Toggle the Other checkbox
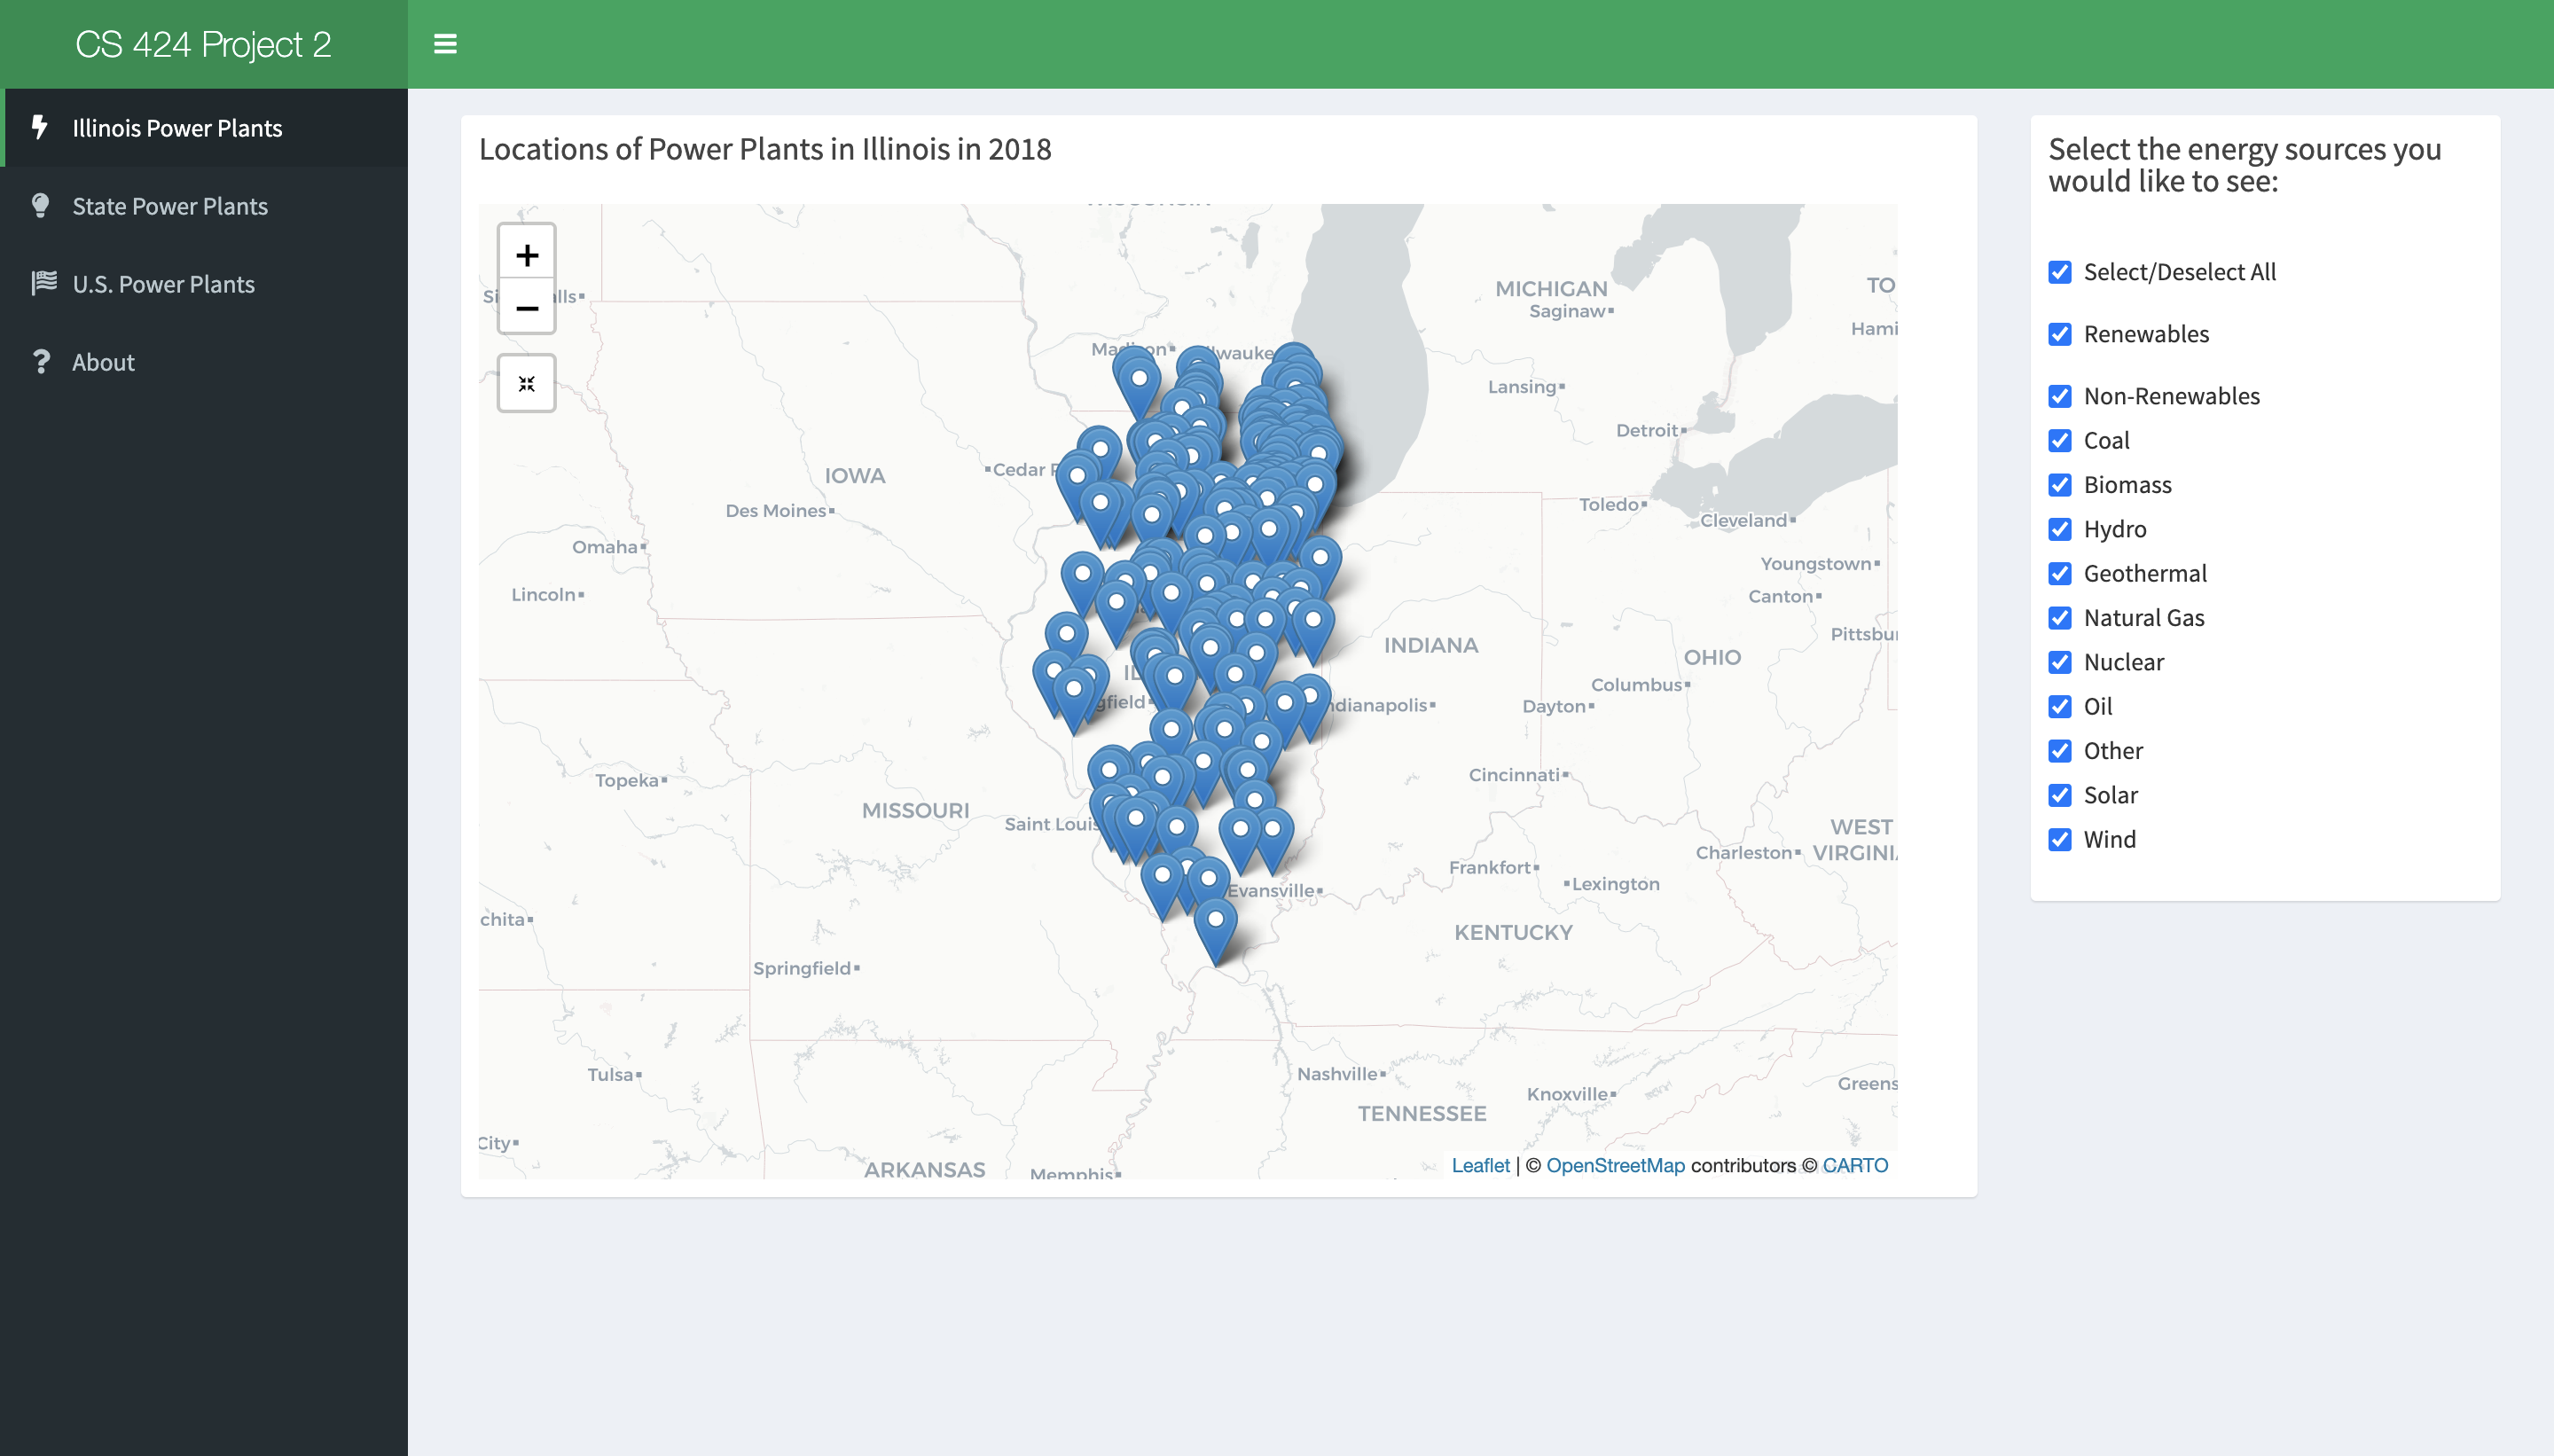This screenshot has height=1456, width=2554. coord(2060,751)
